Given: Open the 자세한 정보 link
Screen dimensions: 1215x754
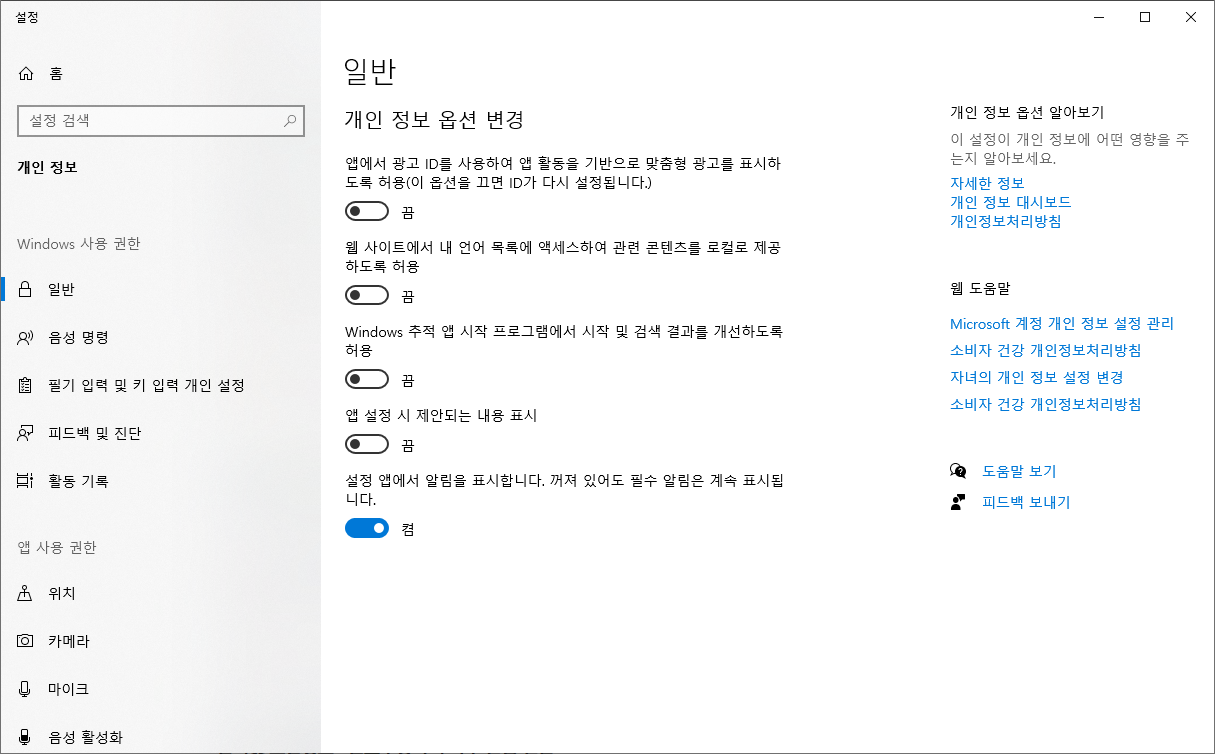Looking at the screenshot, I should click(986, 183).
